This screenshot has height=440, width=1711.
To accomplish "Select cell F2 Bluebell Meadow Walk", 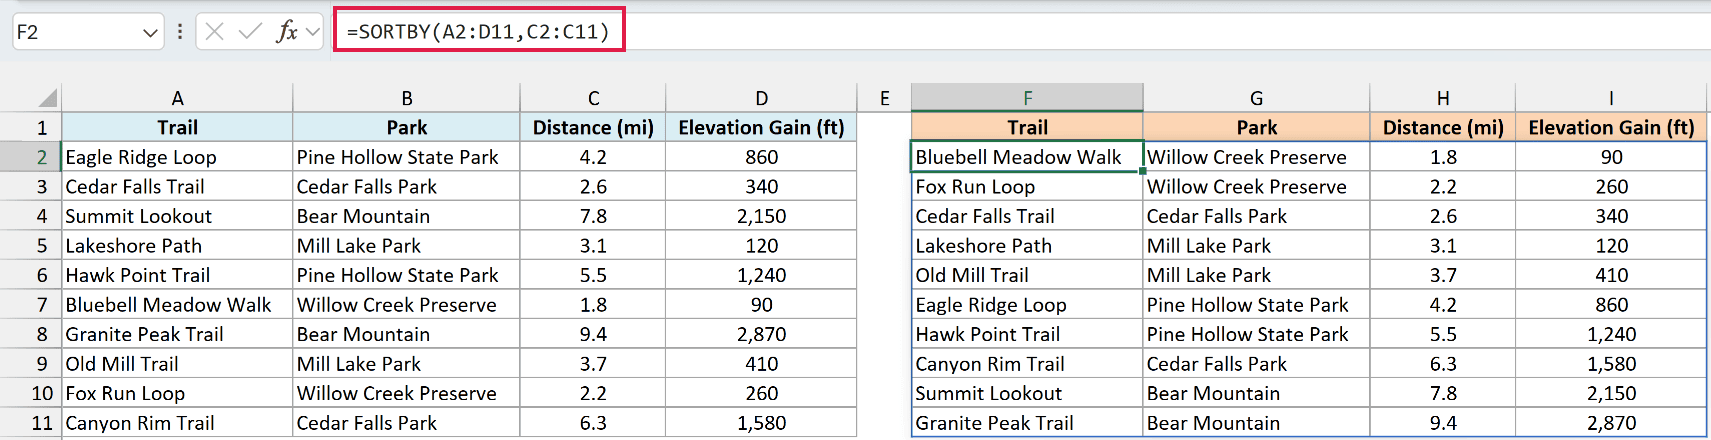I will click(1027, 157).
